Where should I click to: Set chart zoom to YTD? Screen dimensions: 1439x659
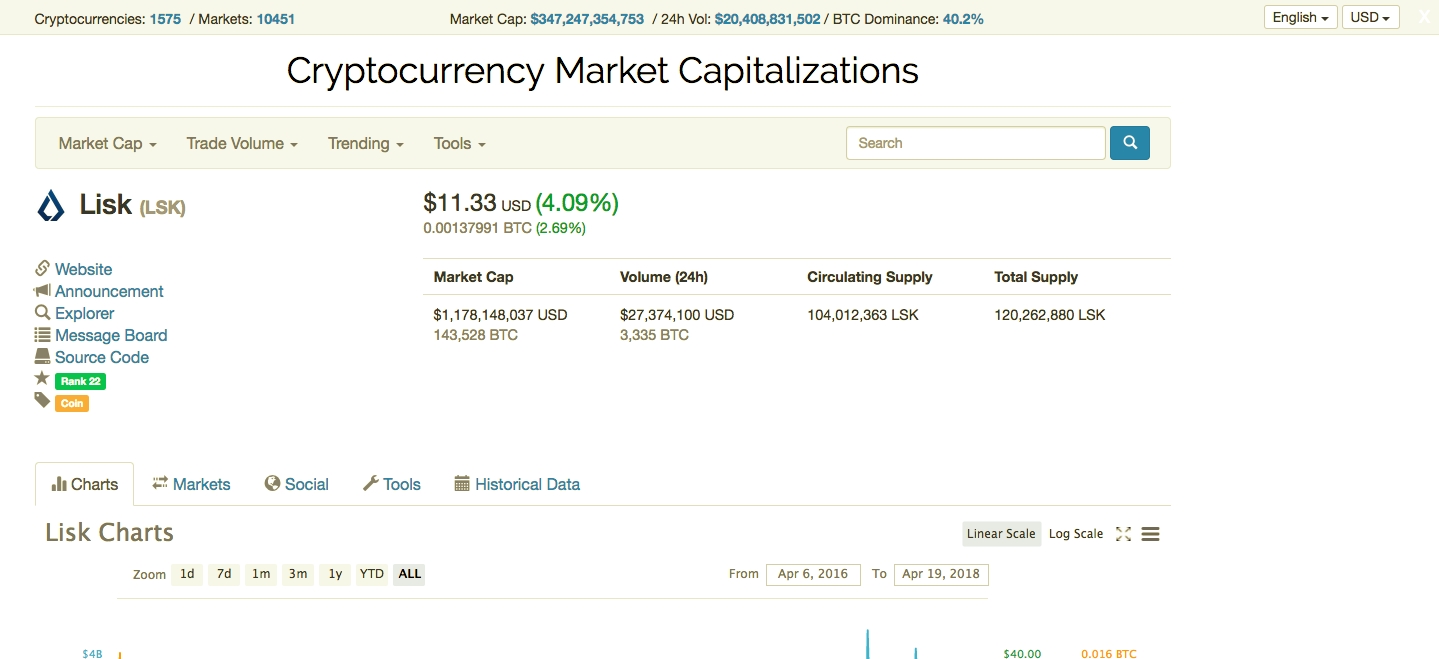(x=372, y=574)
